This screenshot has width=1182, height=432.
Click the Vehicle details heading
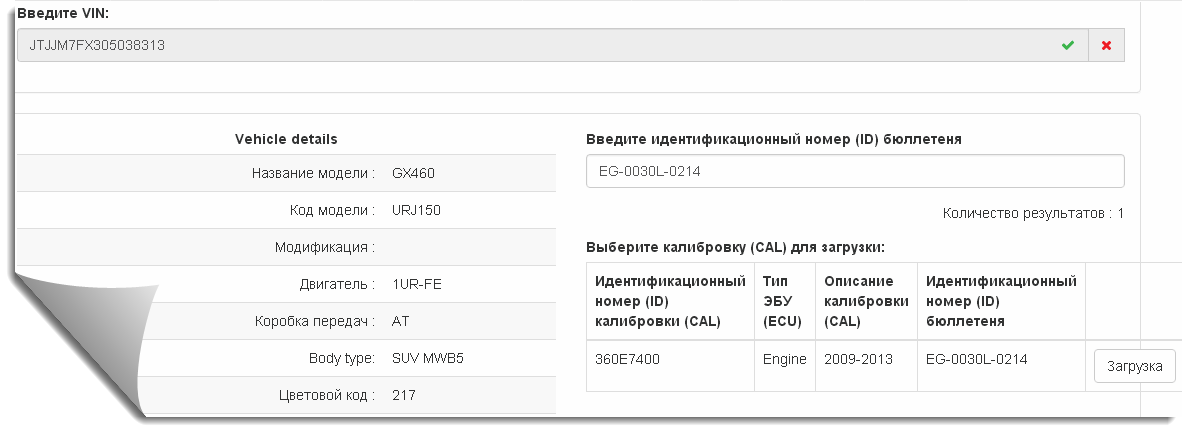[285, 139]
